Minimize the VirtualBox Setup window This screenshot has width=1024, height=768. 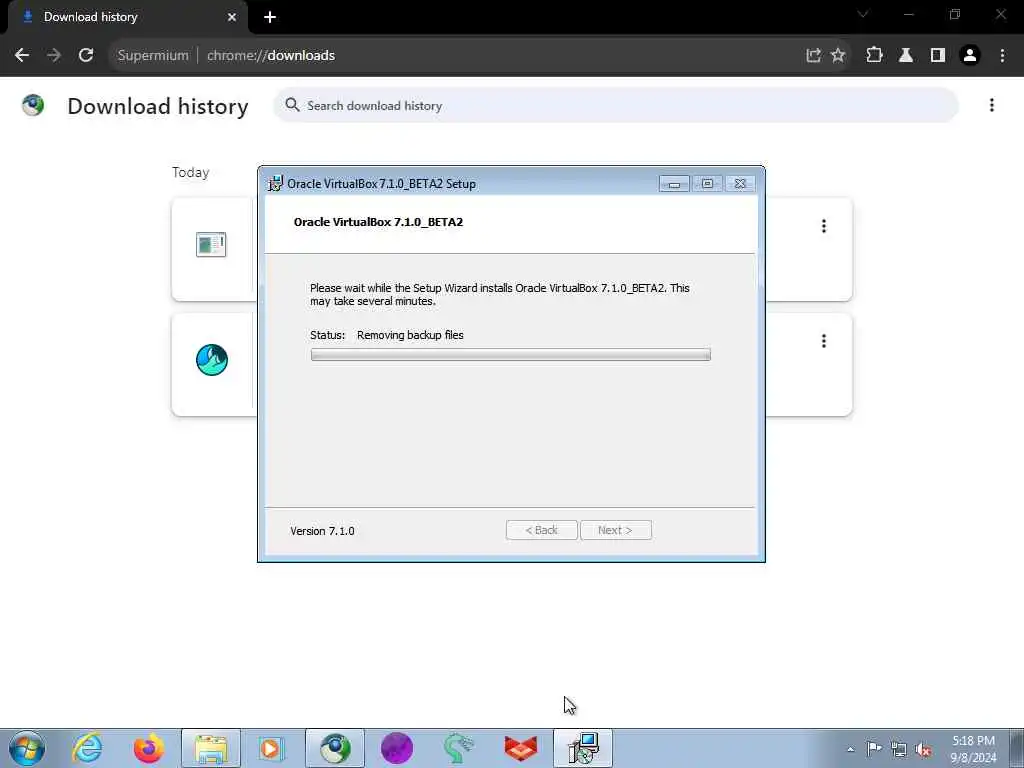coord(674,184)
